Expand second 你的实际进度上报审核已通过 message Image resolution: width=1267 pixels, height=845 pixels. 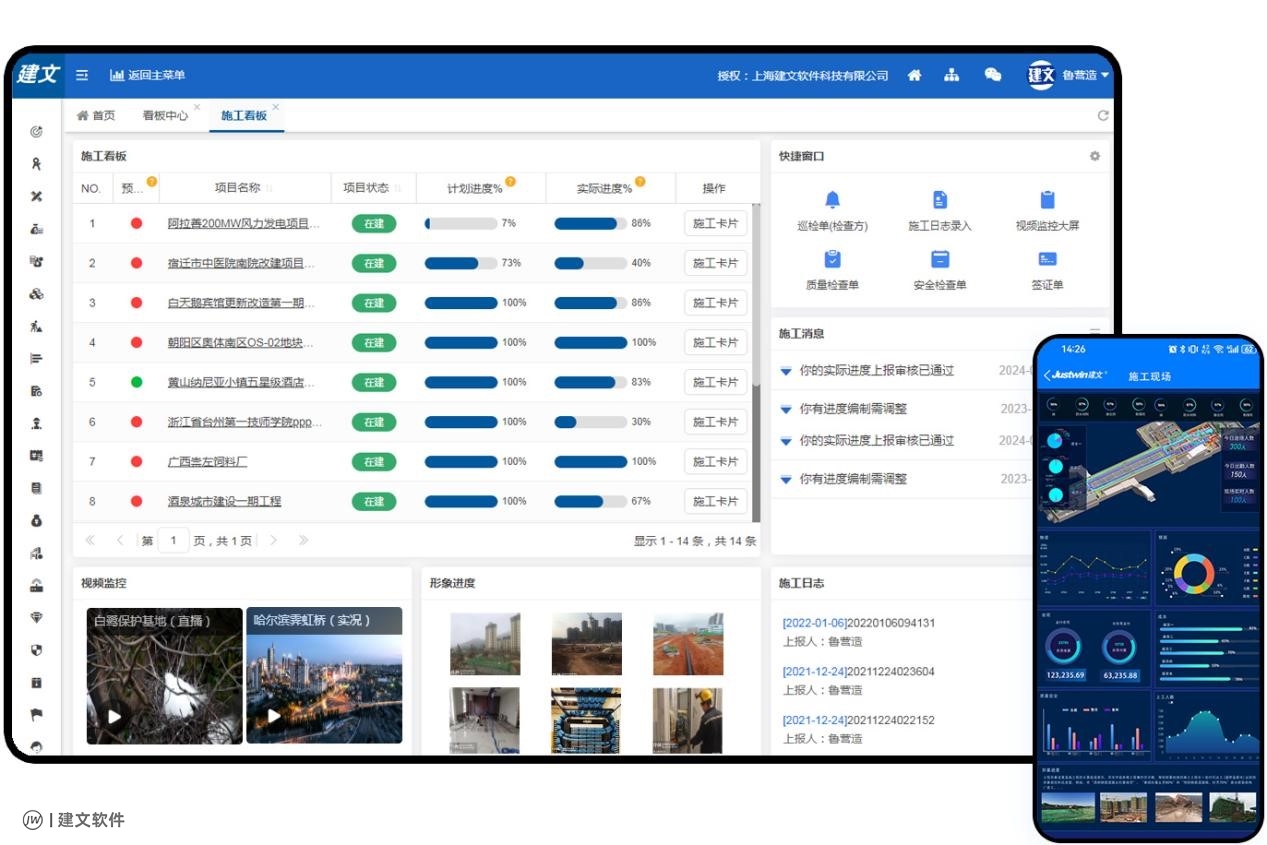(786, 441)
